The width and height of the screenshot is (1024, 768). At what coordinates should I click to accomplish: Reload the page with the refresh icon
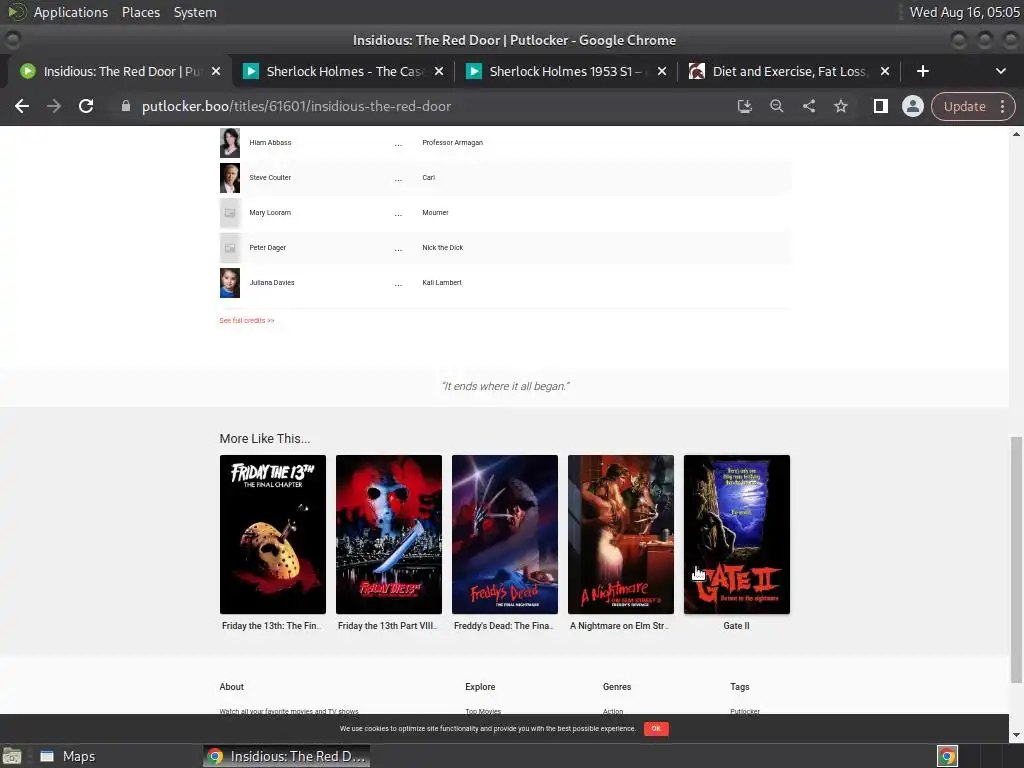pyautogui.click(x=86, y=106)
